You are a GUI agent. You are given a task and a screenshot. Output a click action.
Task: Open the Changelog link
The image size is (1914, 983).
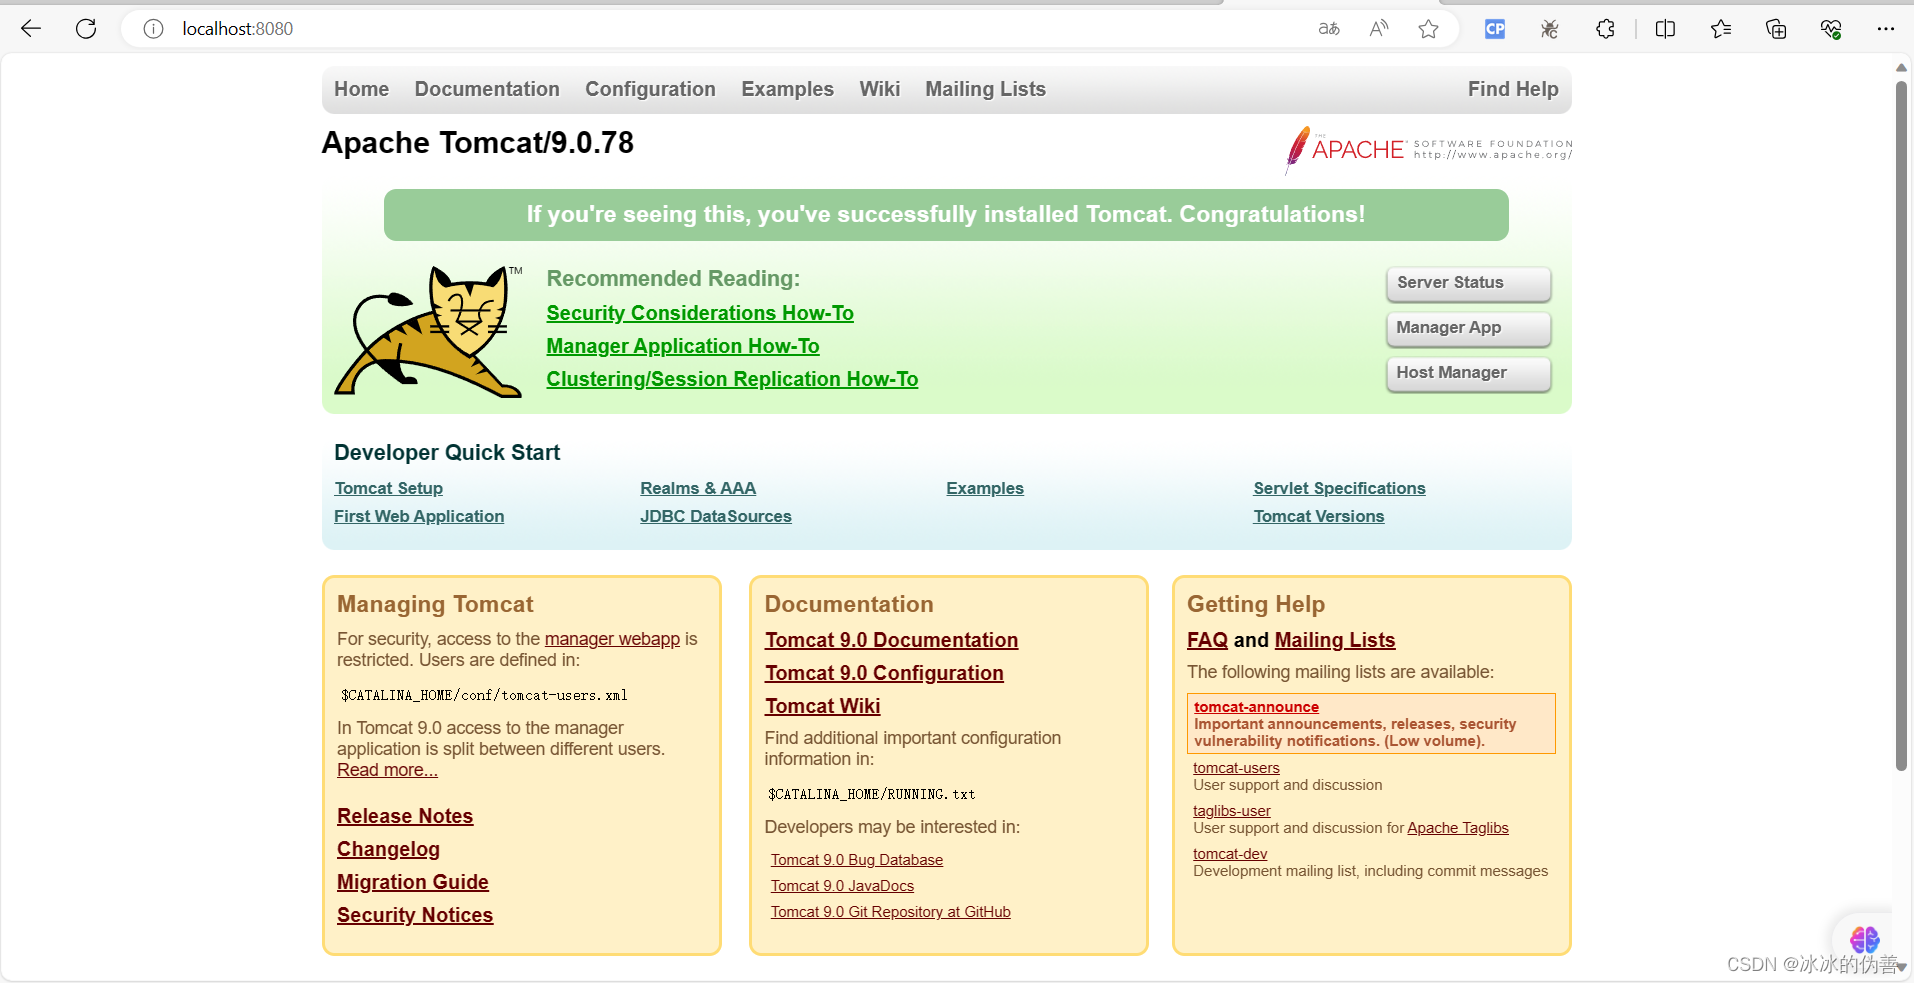click(x=388, y=849)
